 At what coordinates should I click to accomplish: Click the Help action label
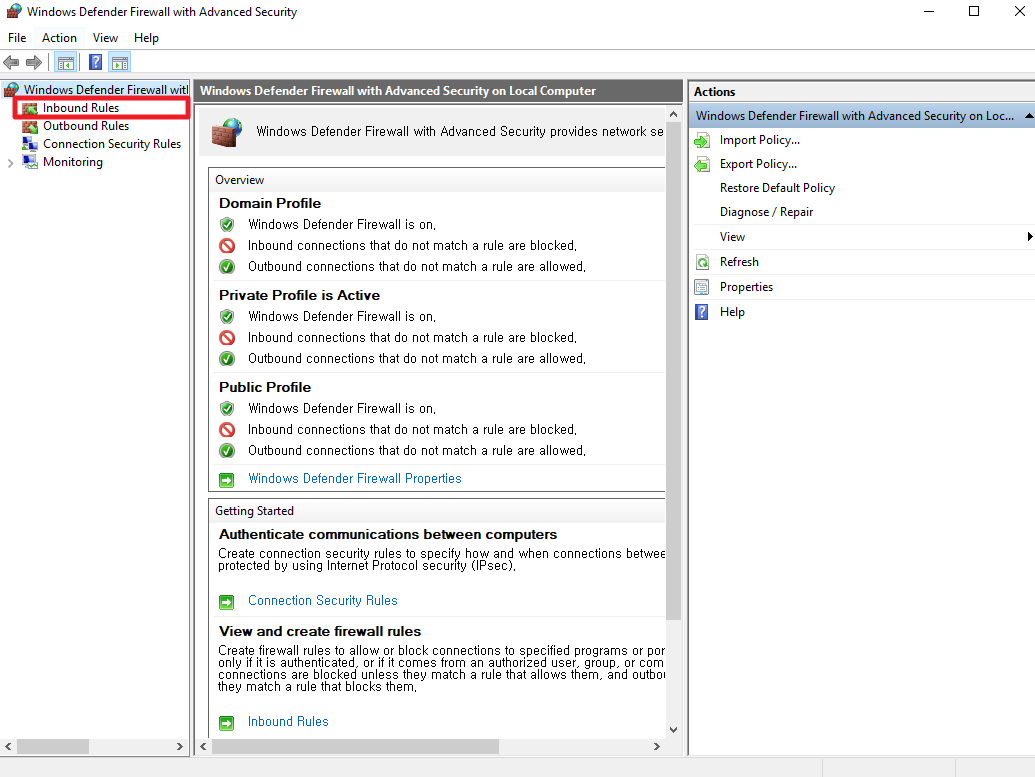[732, 312]
